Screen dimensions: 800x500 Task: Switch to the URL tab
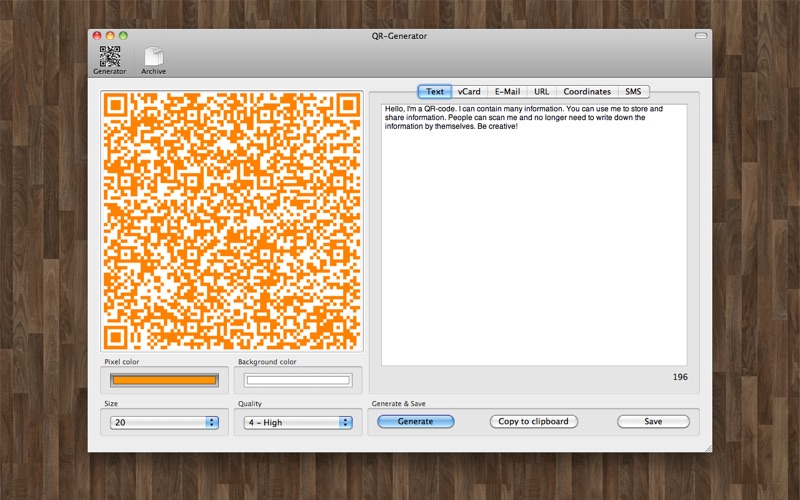541,92
